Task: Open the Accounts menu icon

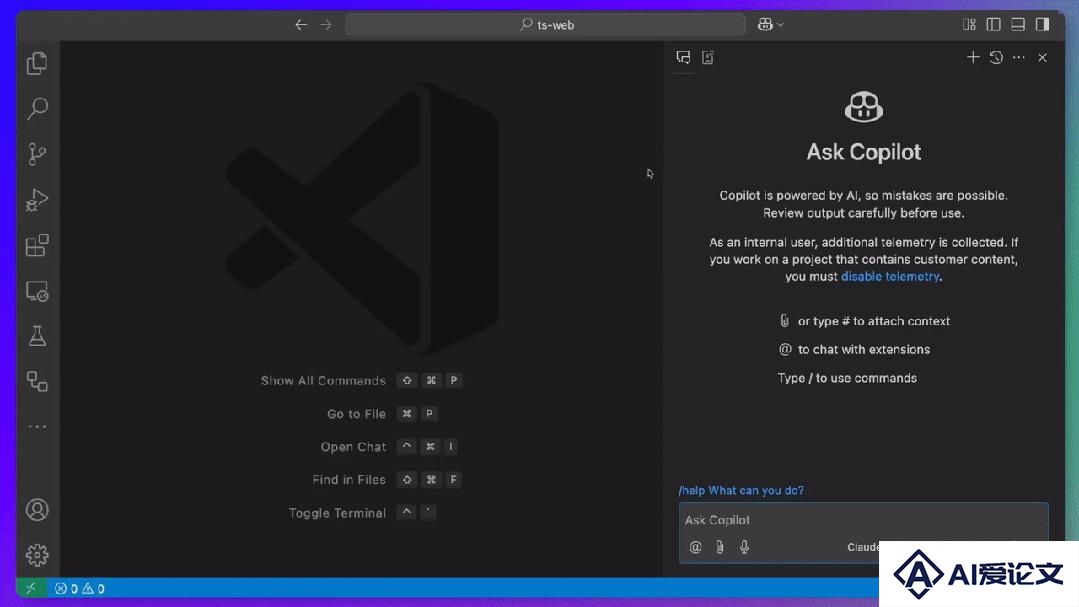Action: pos(37,510)
